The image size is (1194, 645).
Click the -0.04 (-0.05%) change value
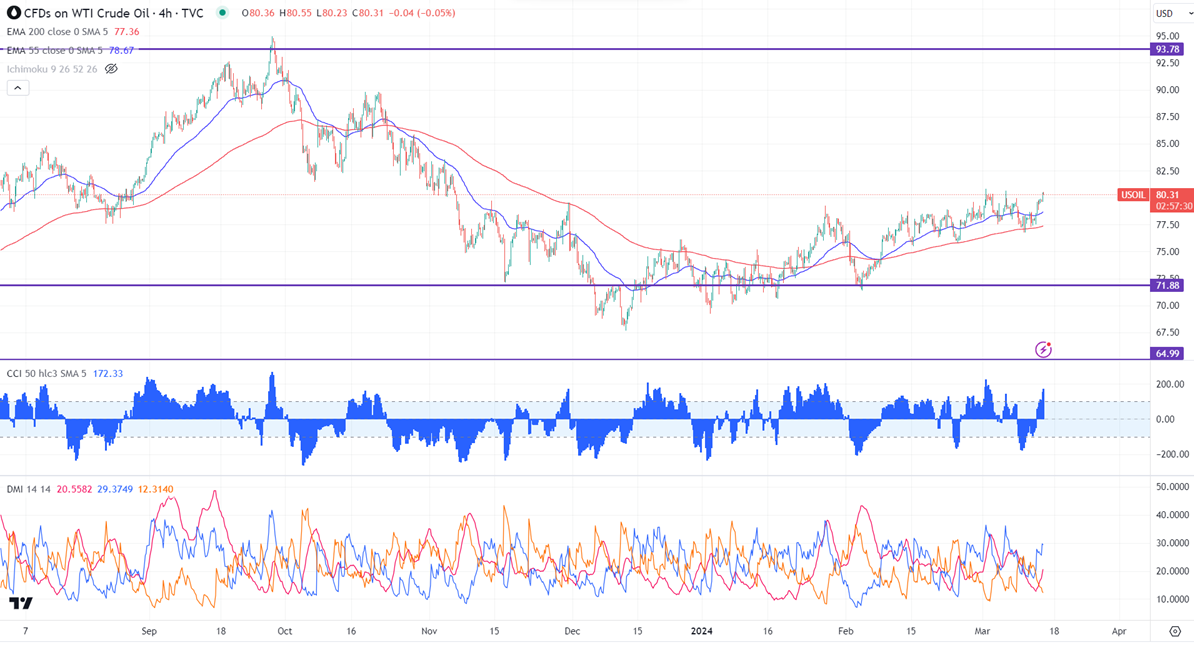pyautogui.click(x=423, y=13)
